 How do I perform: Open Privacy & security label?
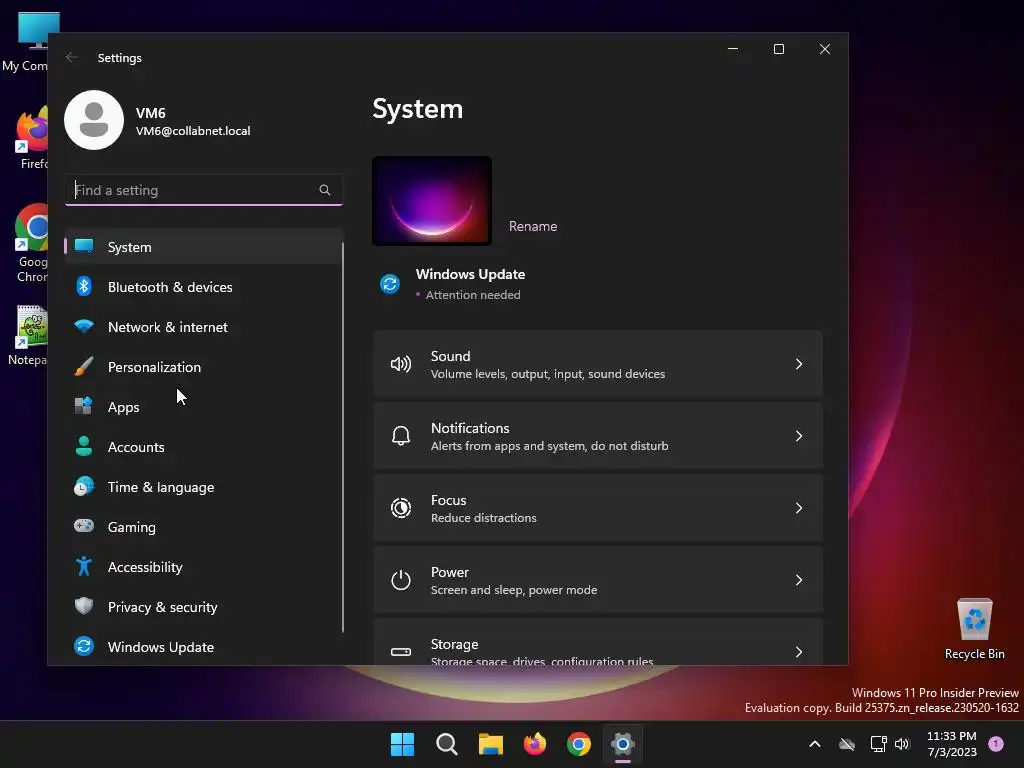coord(162,607)
